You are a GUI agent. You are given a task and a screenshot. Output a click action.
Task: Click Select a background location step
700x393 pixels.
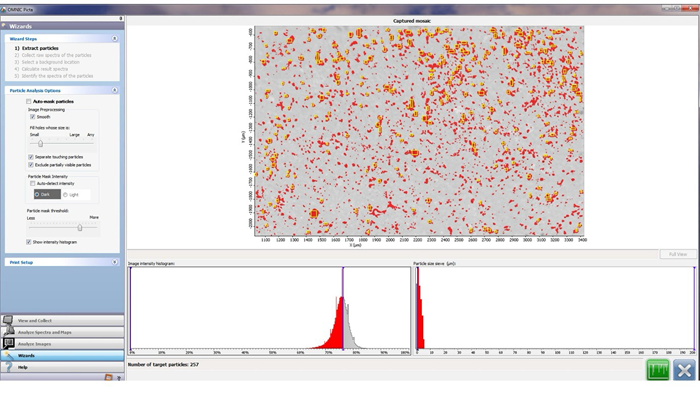point(47,62)
